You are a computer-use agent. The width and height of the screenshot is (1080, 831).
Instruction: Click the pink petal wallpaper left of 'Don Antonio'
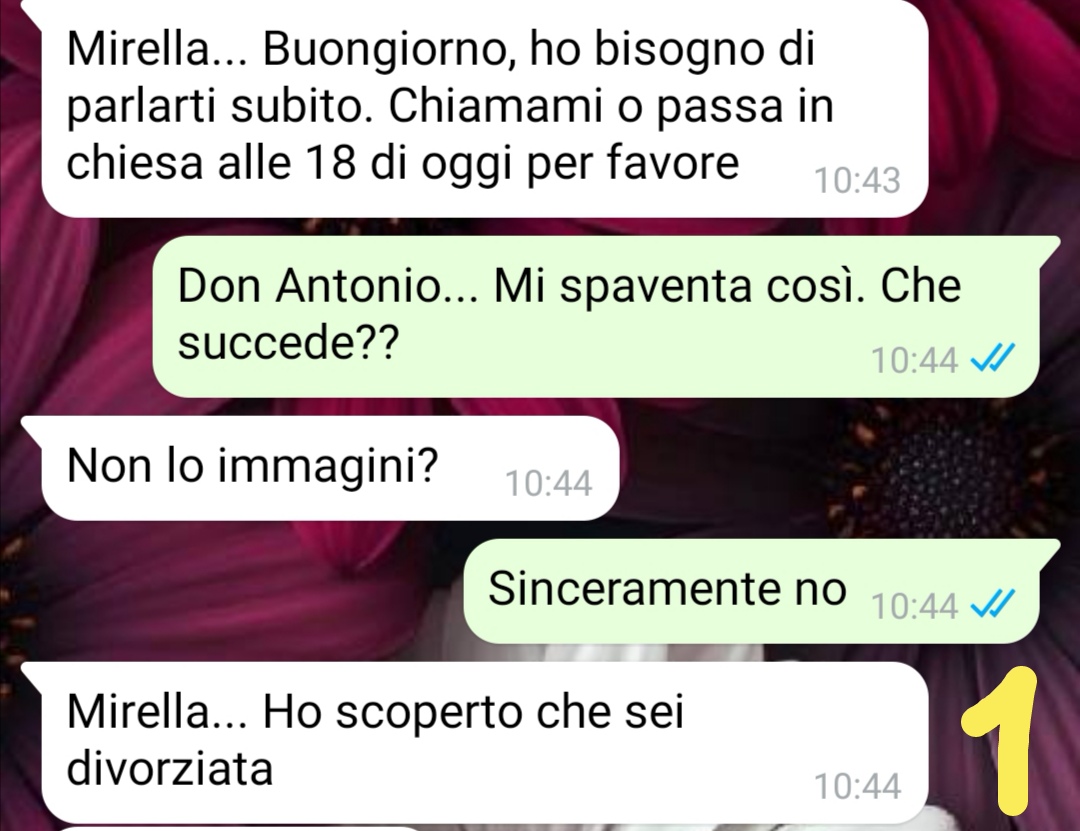pyautogui.click(x=76, y=317)
